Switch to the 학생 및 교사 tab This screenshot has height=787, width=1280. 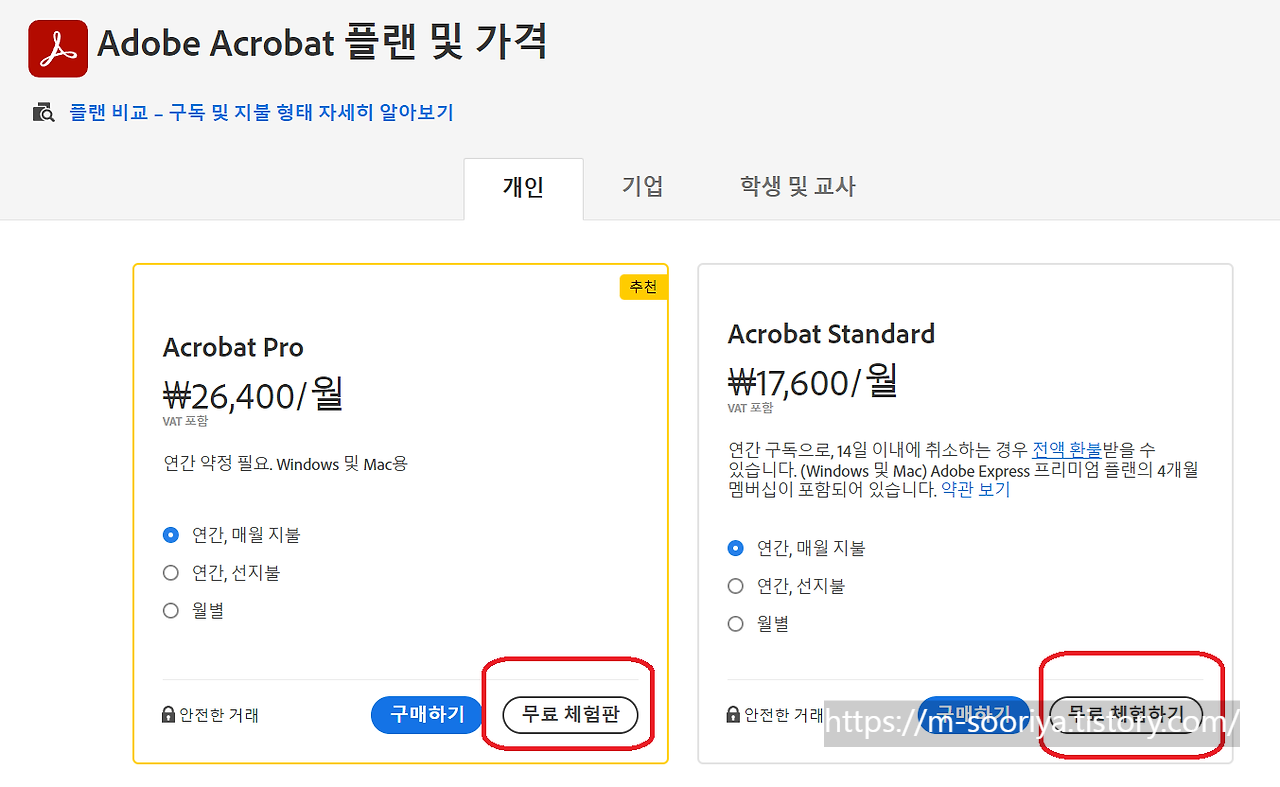pos(798,186)
